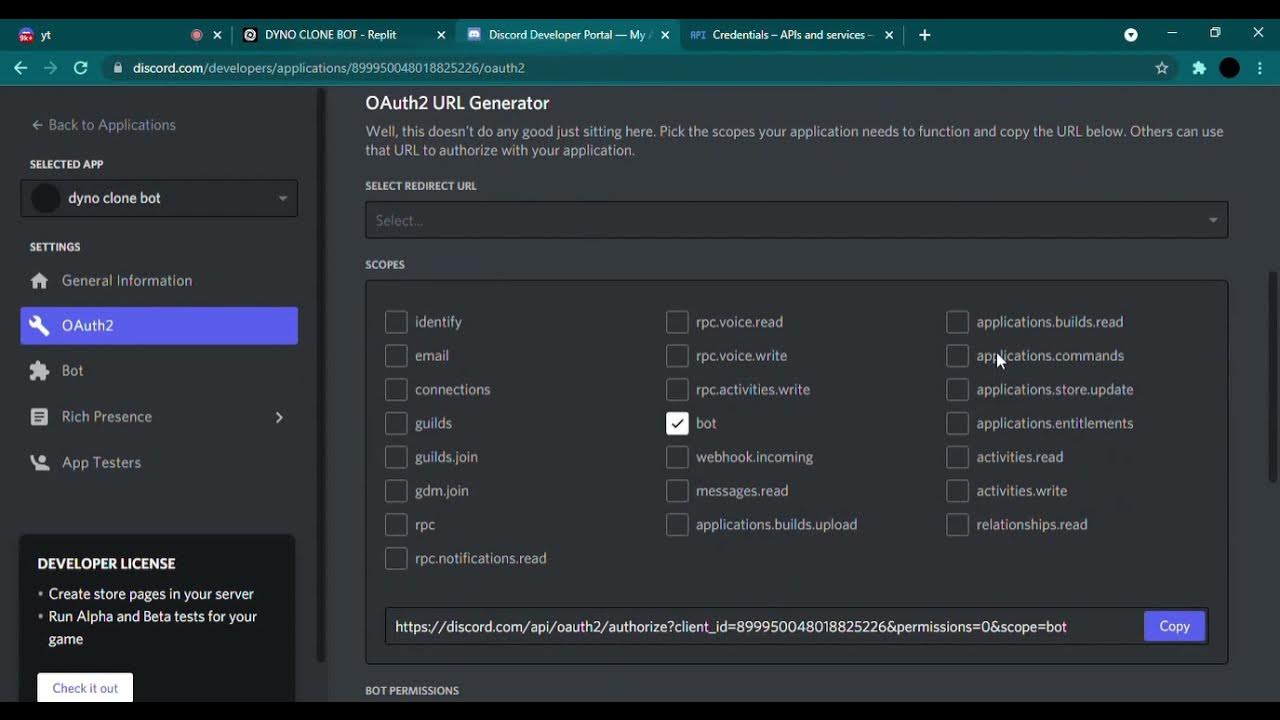
Task: Check the connections scope
Action: 396,390
